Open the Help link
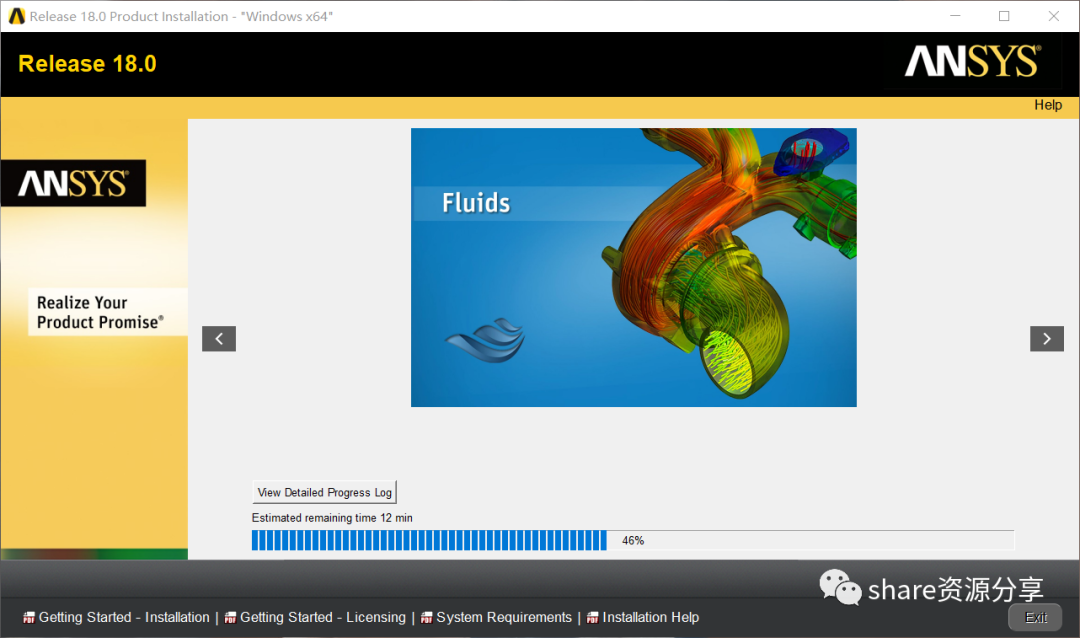Screen dimensions: 1080x638 click(1048, 105)
